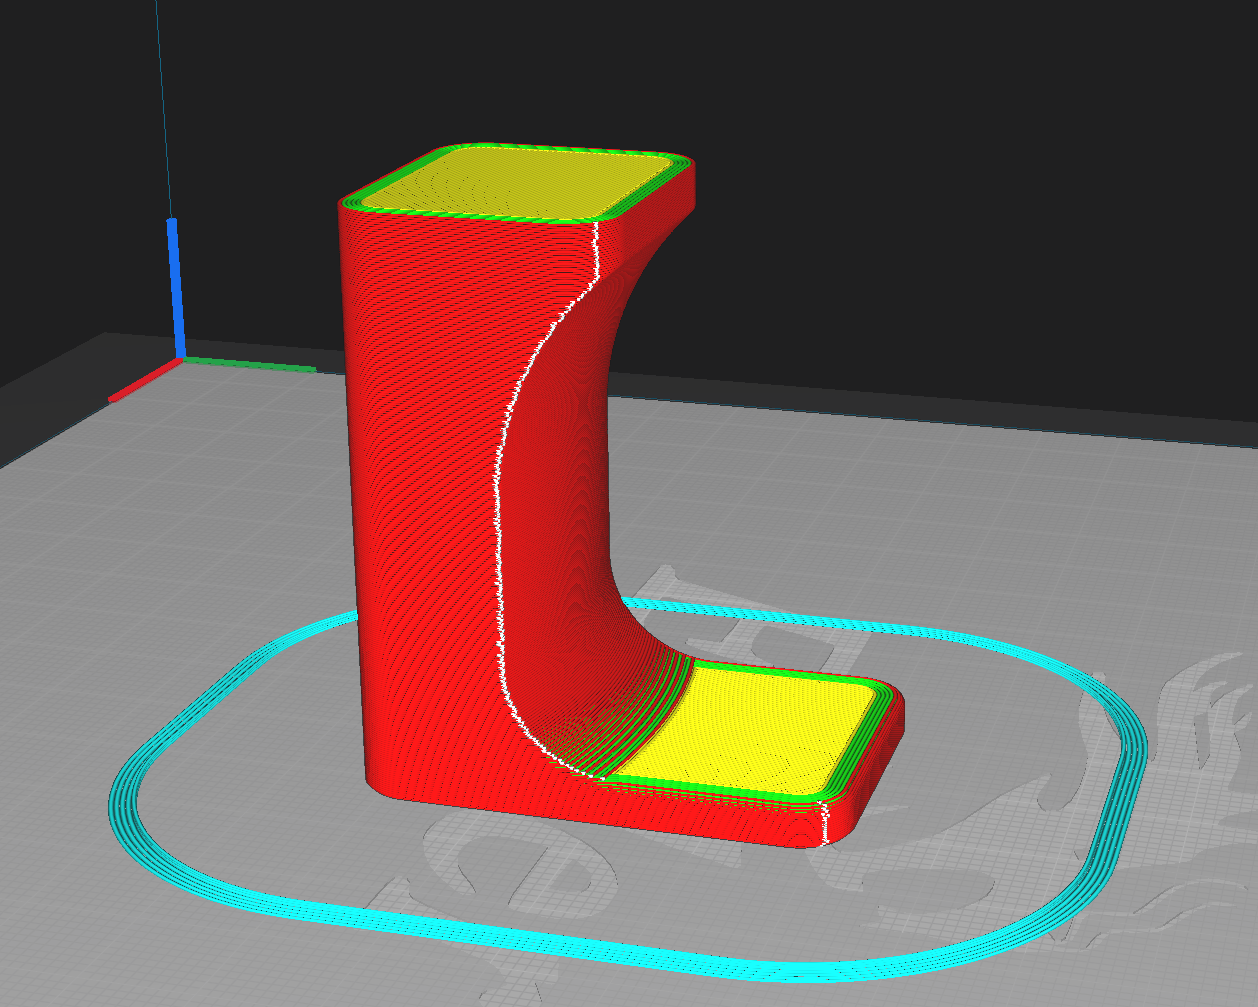Click the red outer wall of the vertical column
The width and height of the screenshot is (1258, 1007).
coord(420,500)
